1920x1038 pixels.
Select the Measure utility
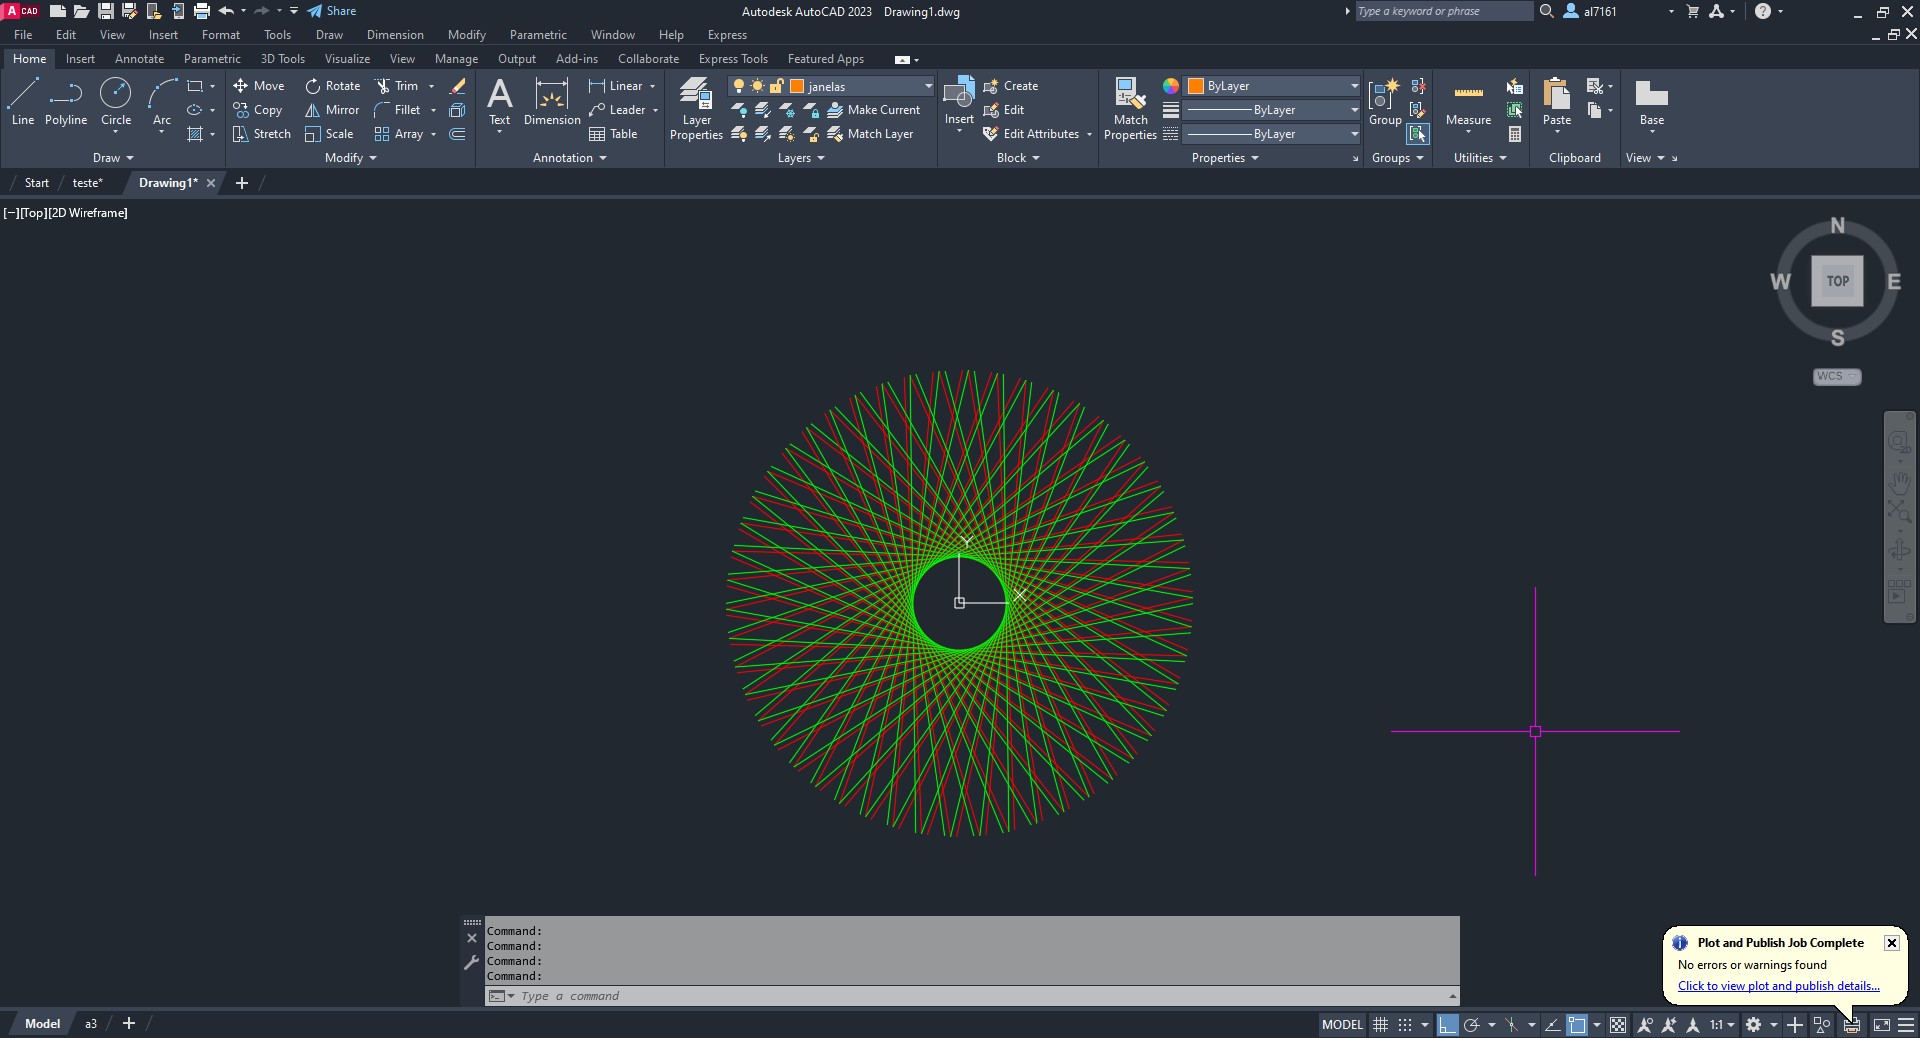point(1468,102)
